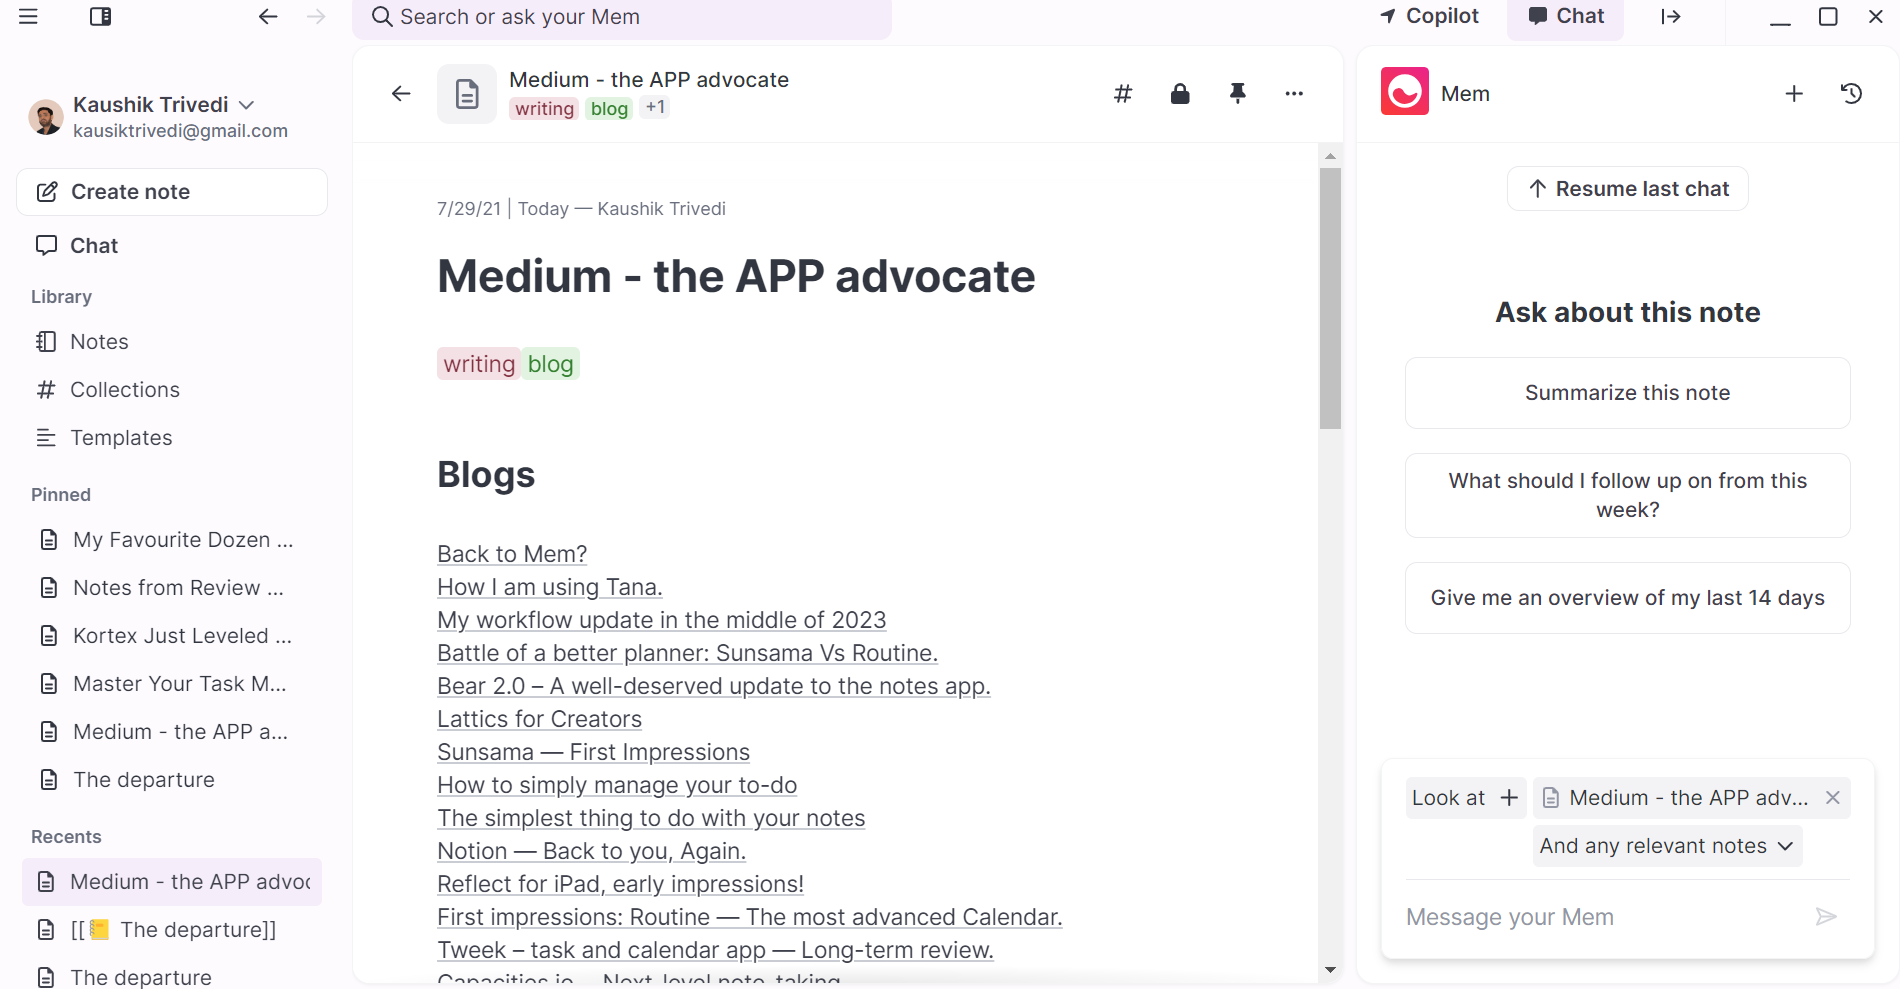The height and width of the screenshot is (989, 1900).
Task: Click Create note button
Action: (172, 192)
